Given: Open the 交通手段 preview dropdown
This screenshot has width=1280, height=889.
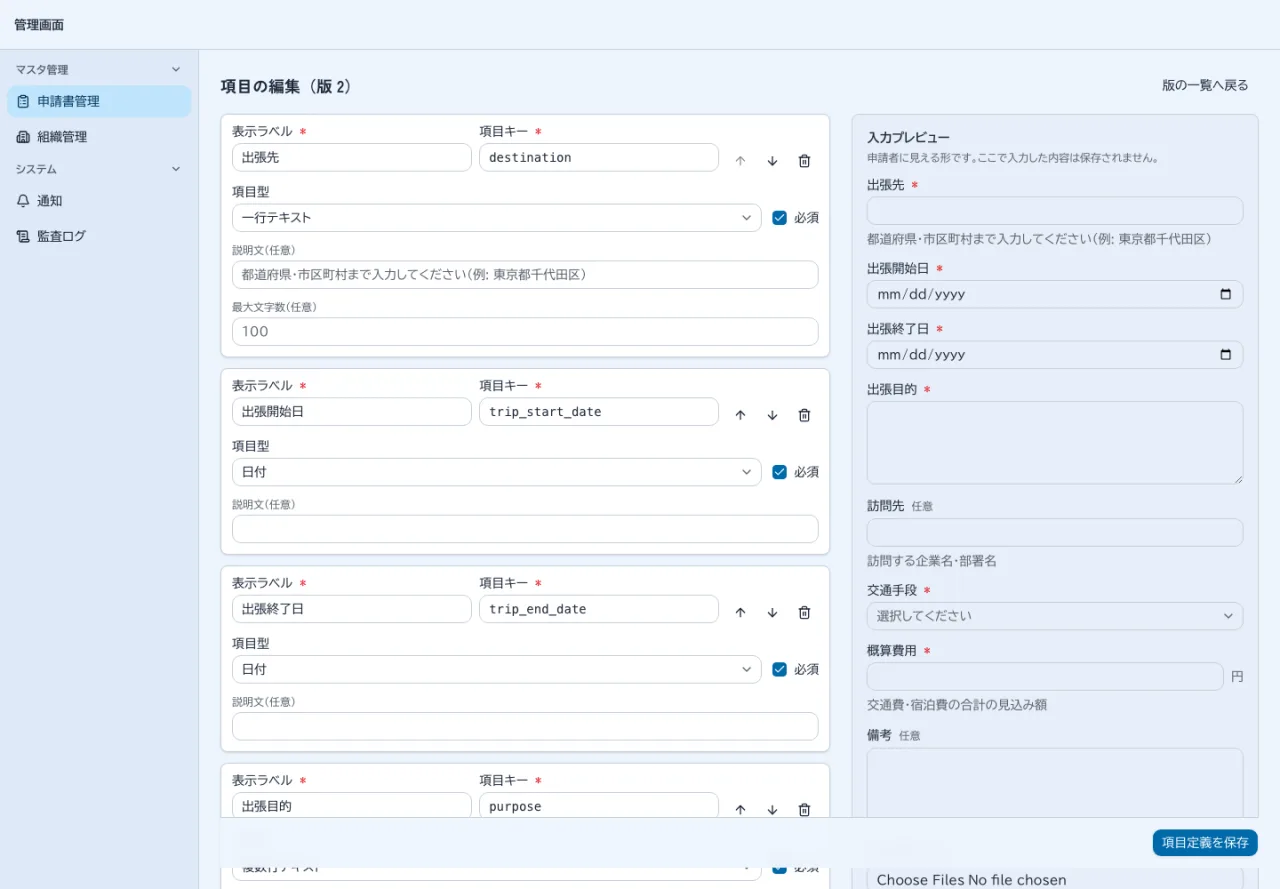Looking at the screenshot, I should (1055, 616).
